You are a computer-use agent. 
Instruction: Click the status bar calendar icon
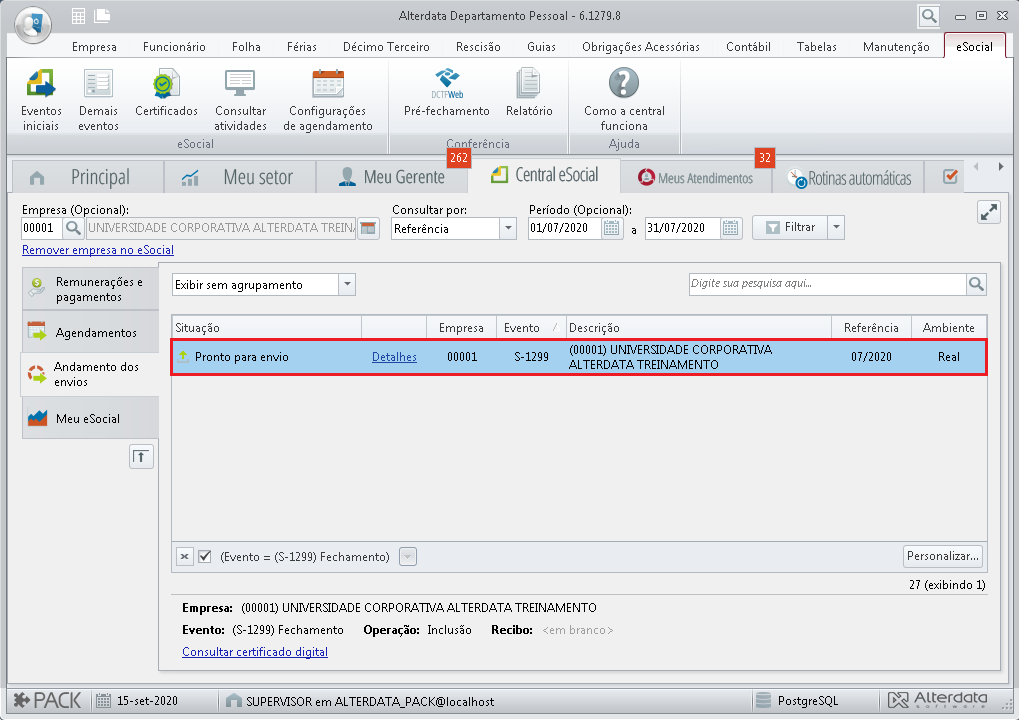pyautogui.click(x=103, y=701)
